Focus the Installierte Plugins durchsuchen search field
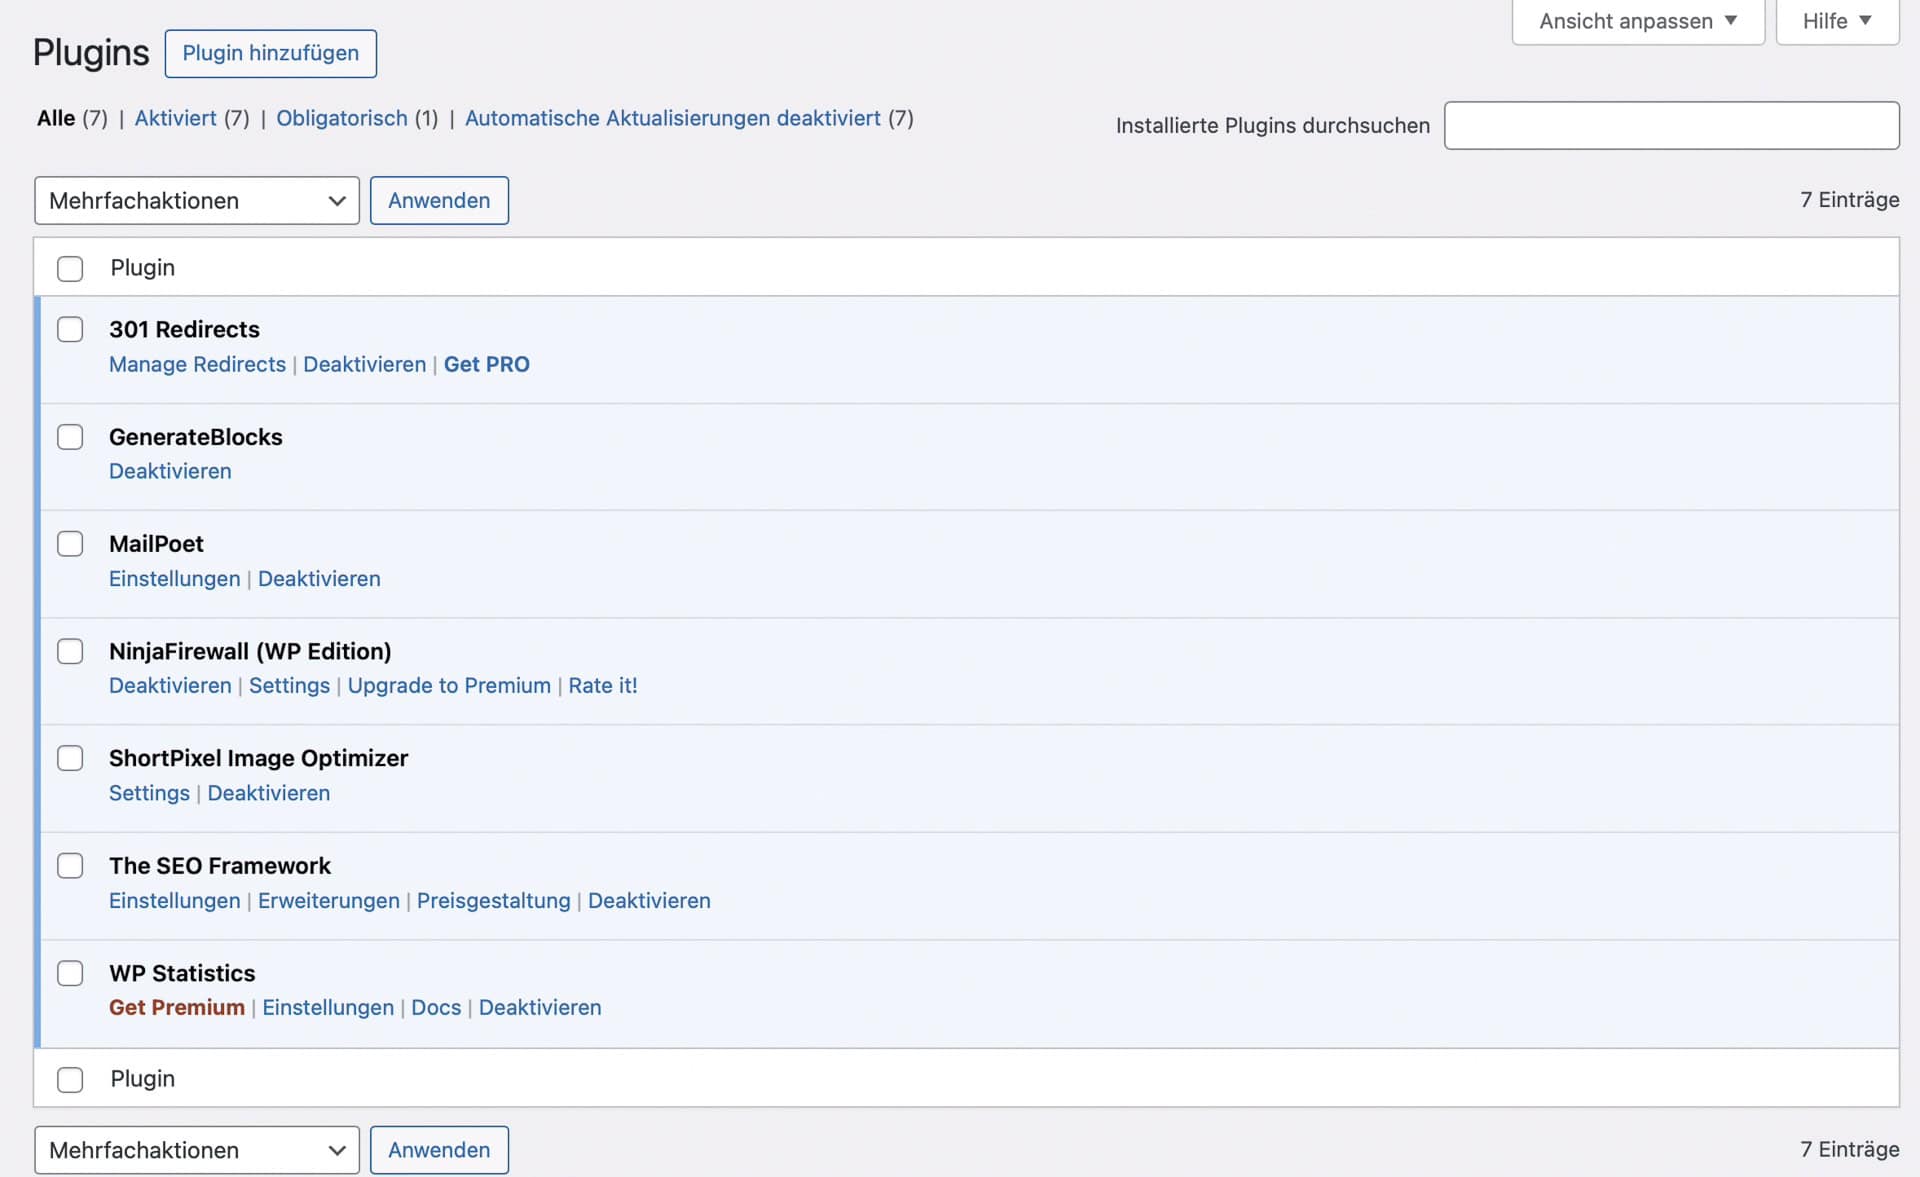Screen dimensions: 1920x1177 (x=1672, y=125)
